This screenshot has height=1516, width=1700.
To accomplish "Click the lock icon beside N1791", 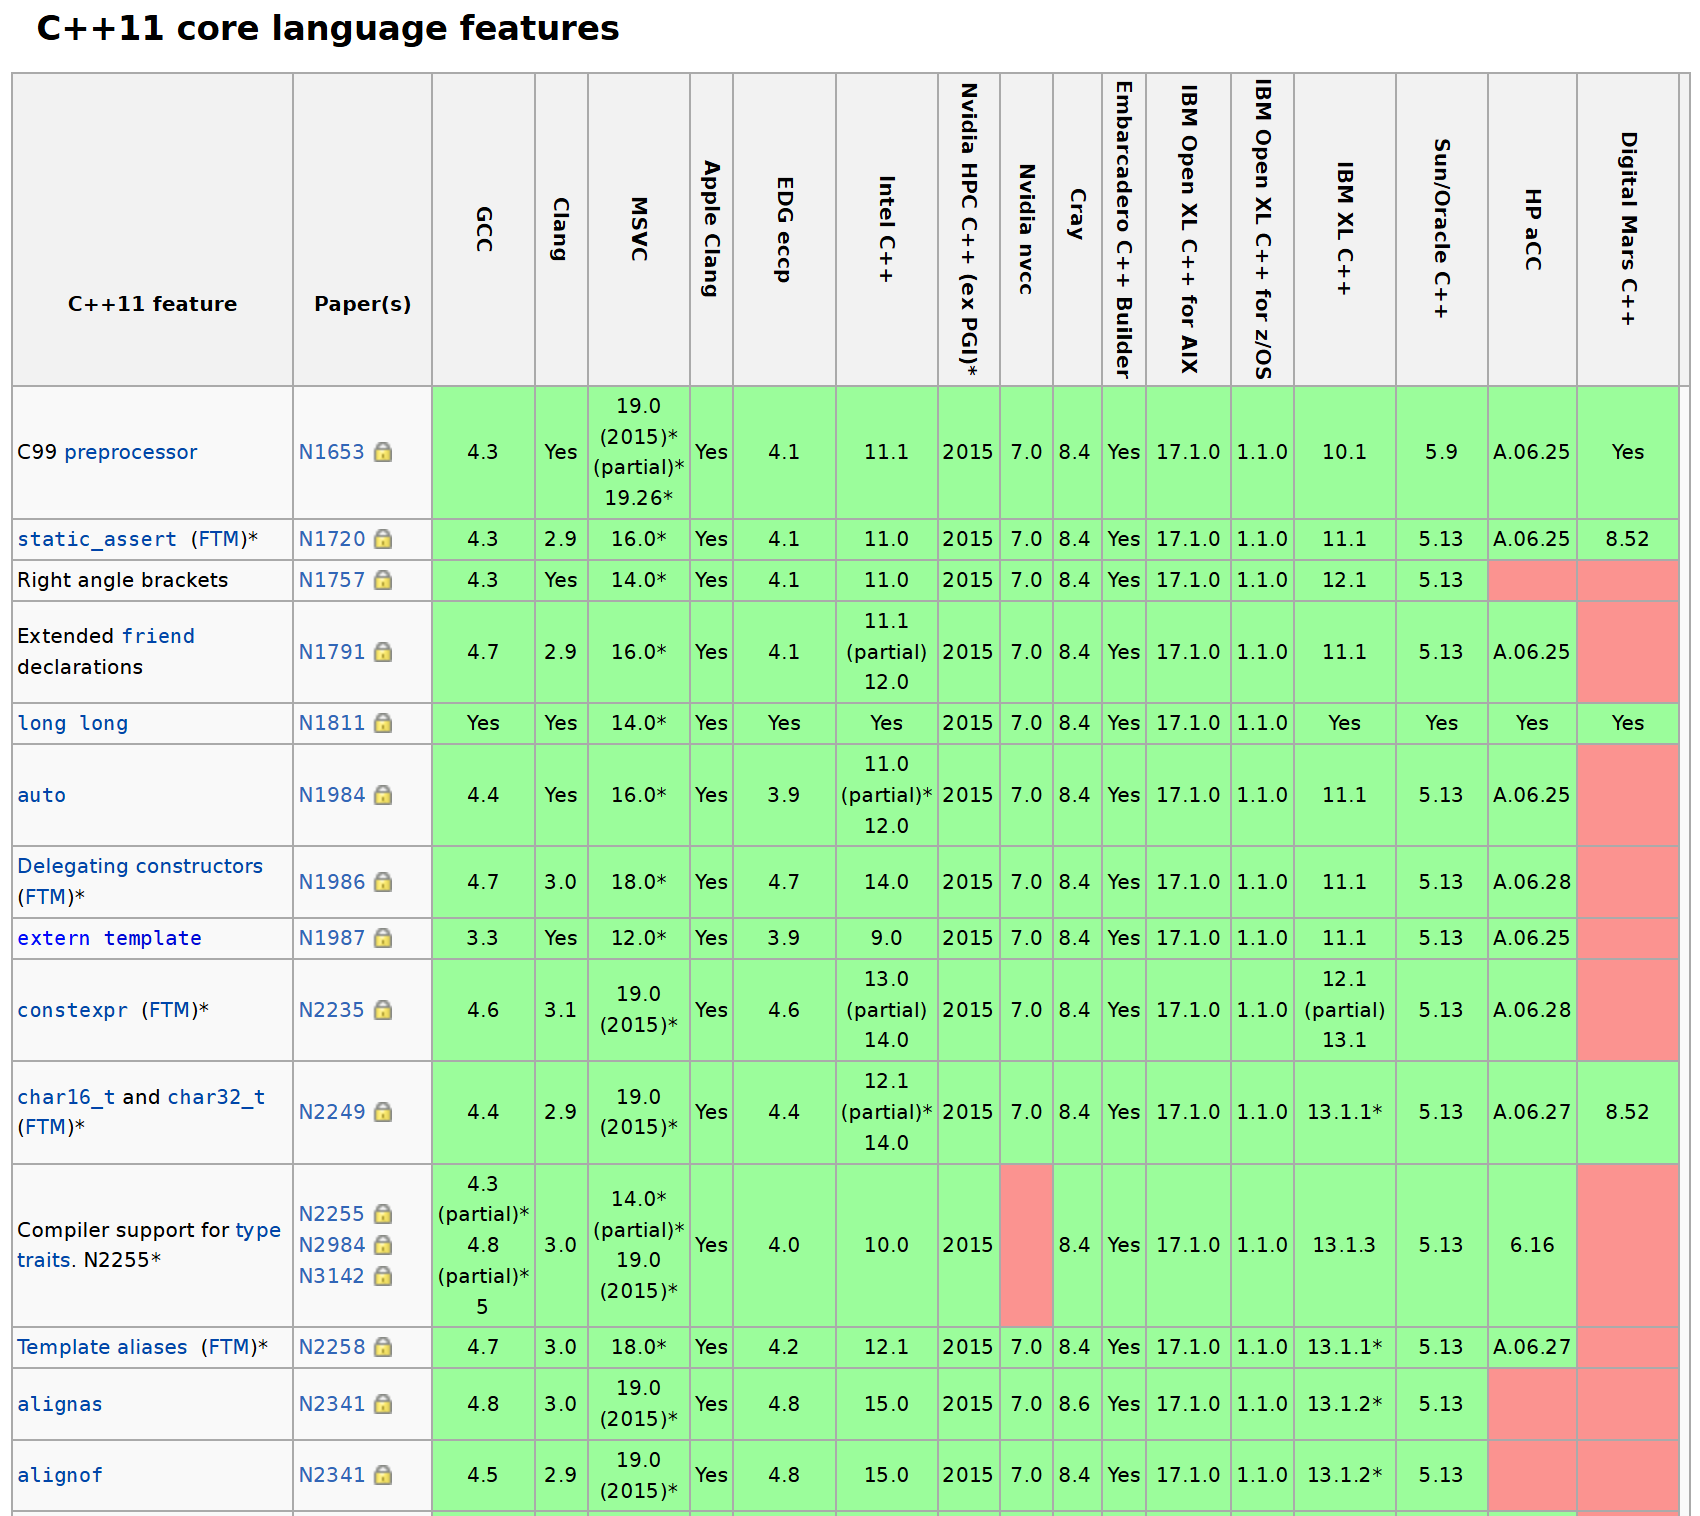I will point(383,652).
